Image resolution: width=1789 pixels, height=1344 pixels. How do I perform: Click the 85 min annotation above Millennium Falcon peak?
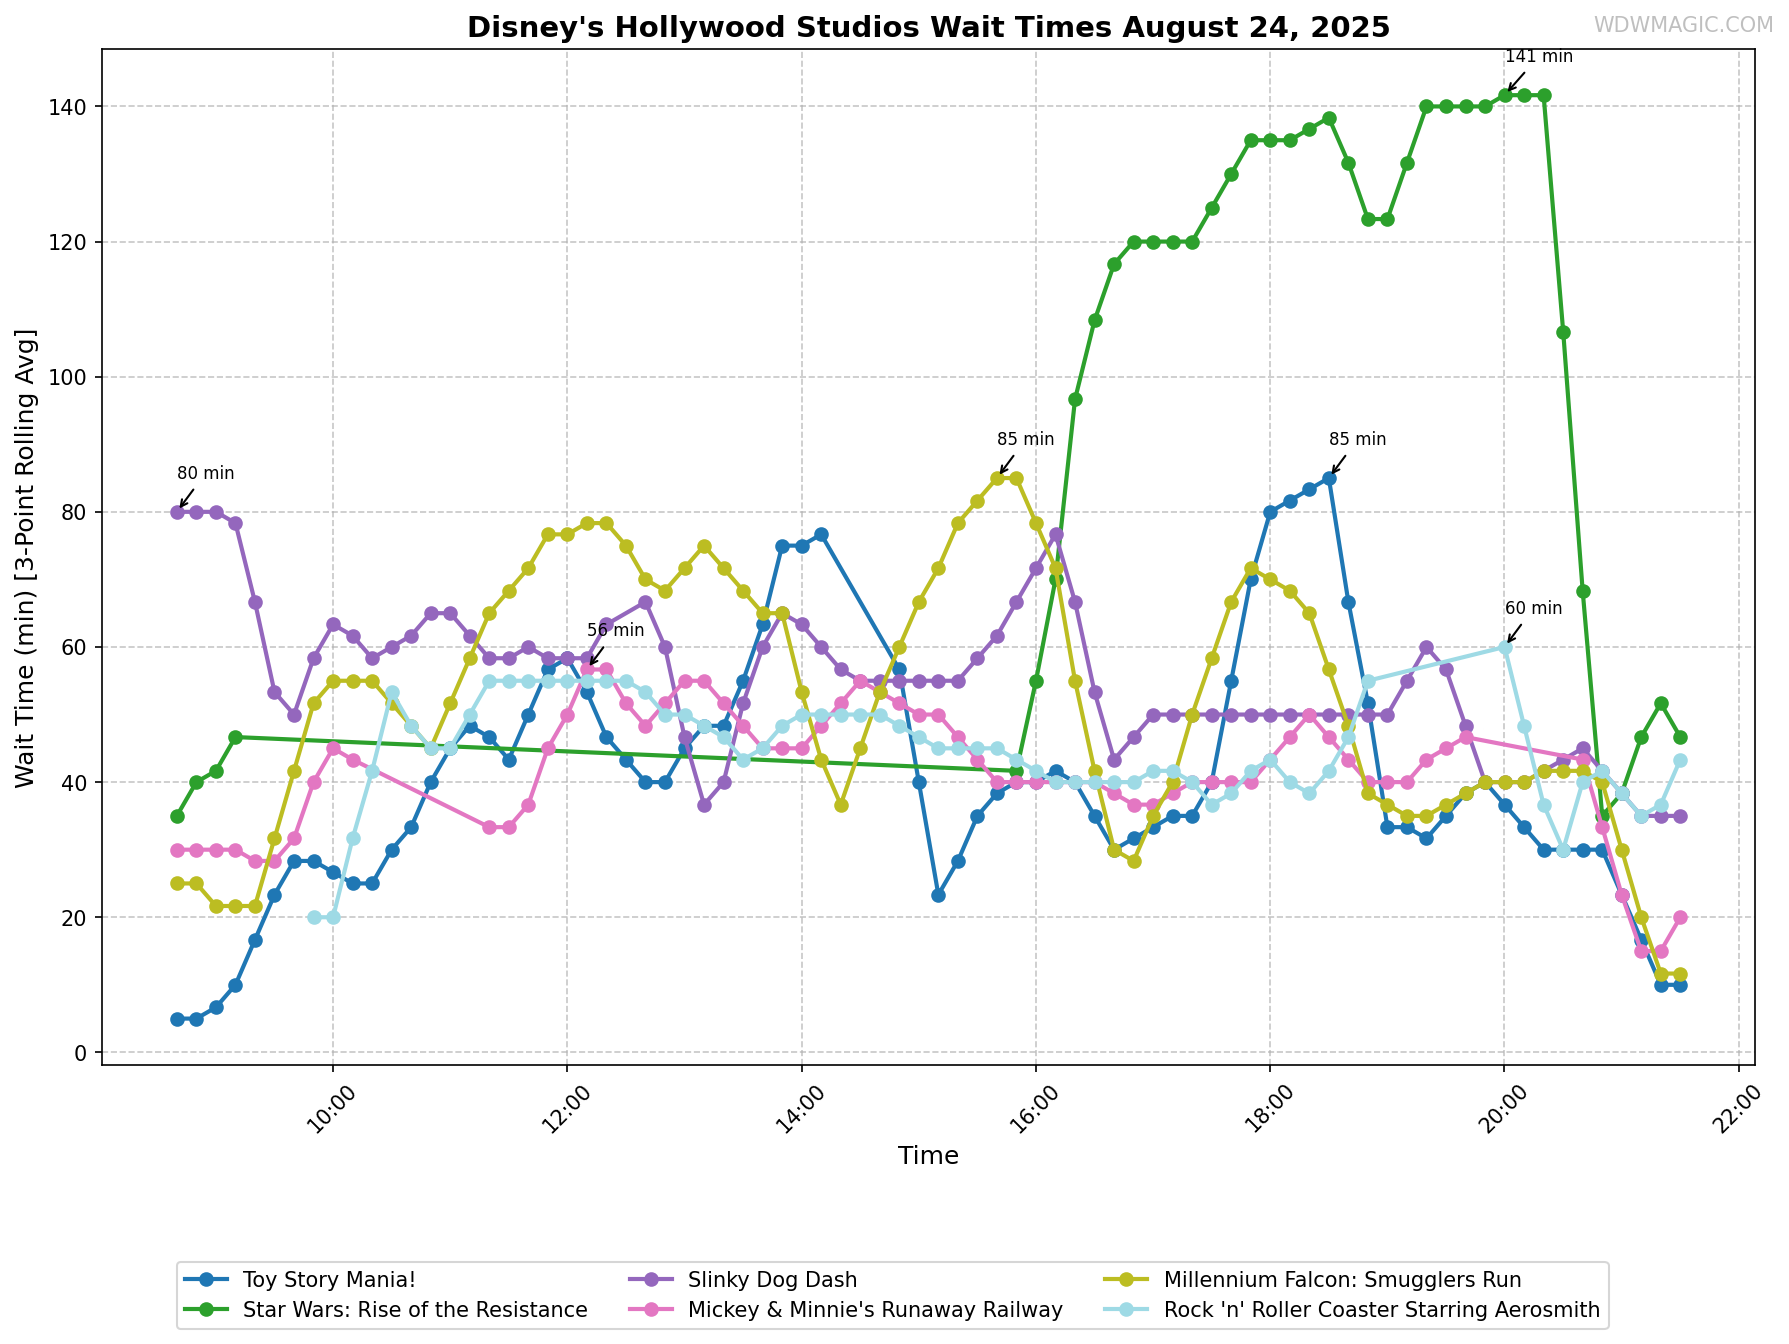(1026, 439)
